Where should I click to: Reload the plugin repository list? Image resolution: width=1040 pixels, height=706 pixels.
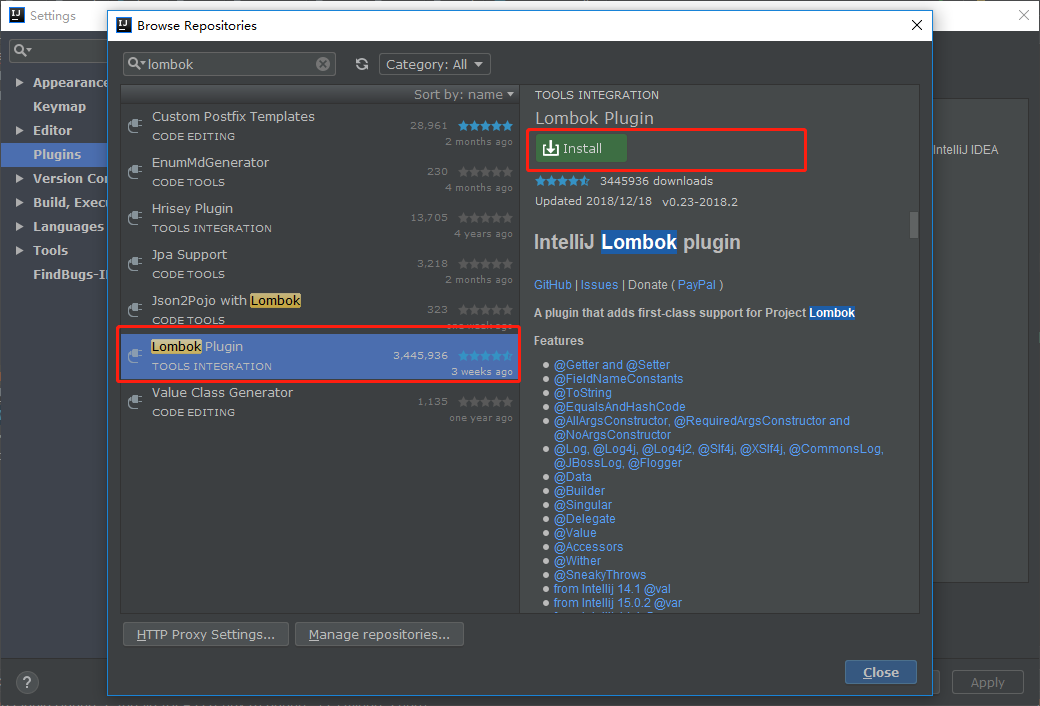coord(361,64)
